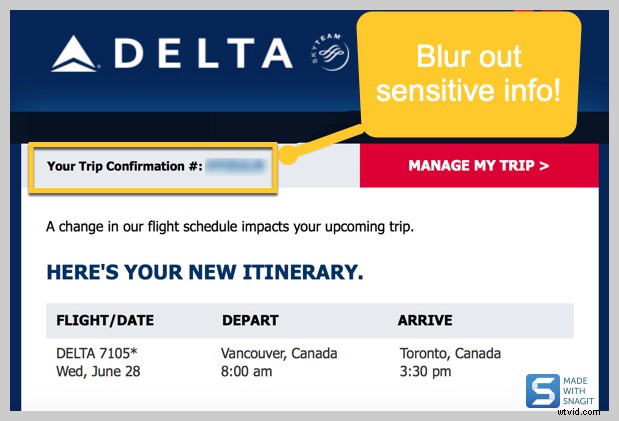Click the Vancouver, Canada departure city
Image resolution: width=619 pixels, height=421 pixels.
coord(279,354)
